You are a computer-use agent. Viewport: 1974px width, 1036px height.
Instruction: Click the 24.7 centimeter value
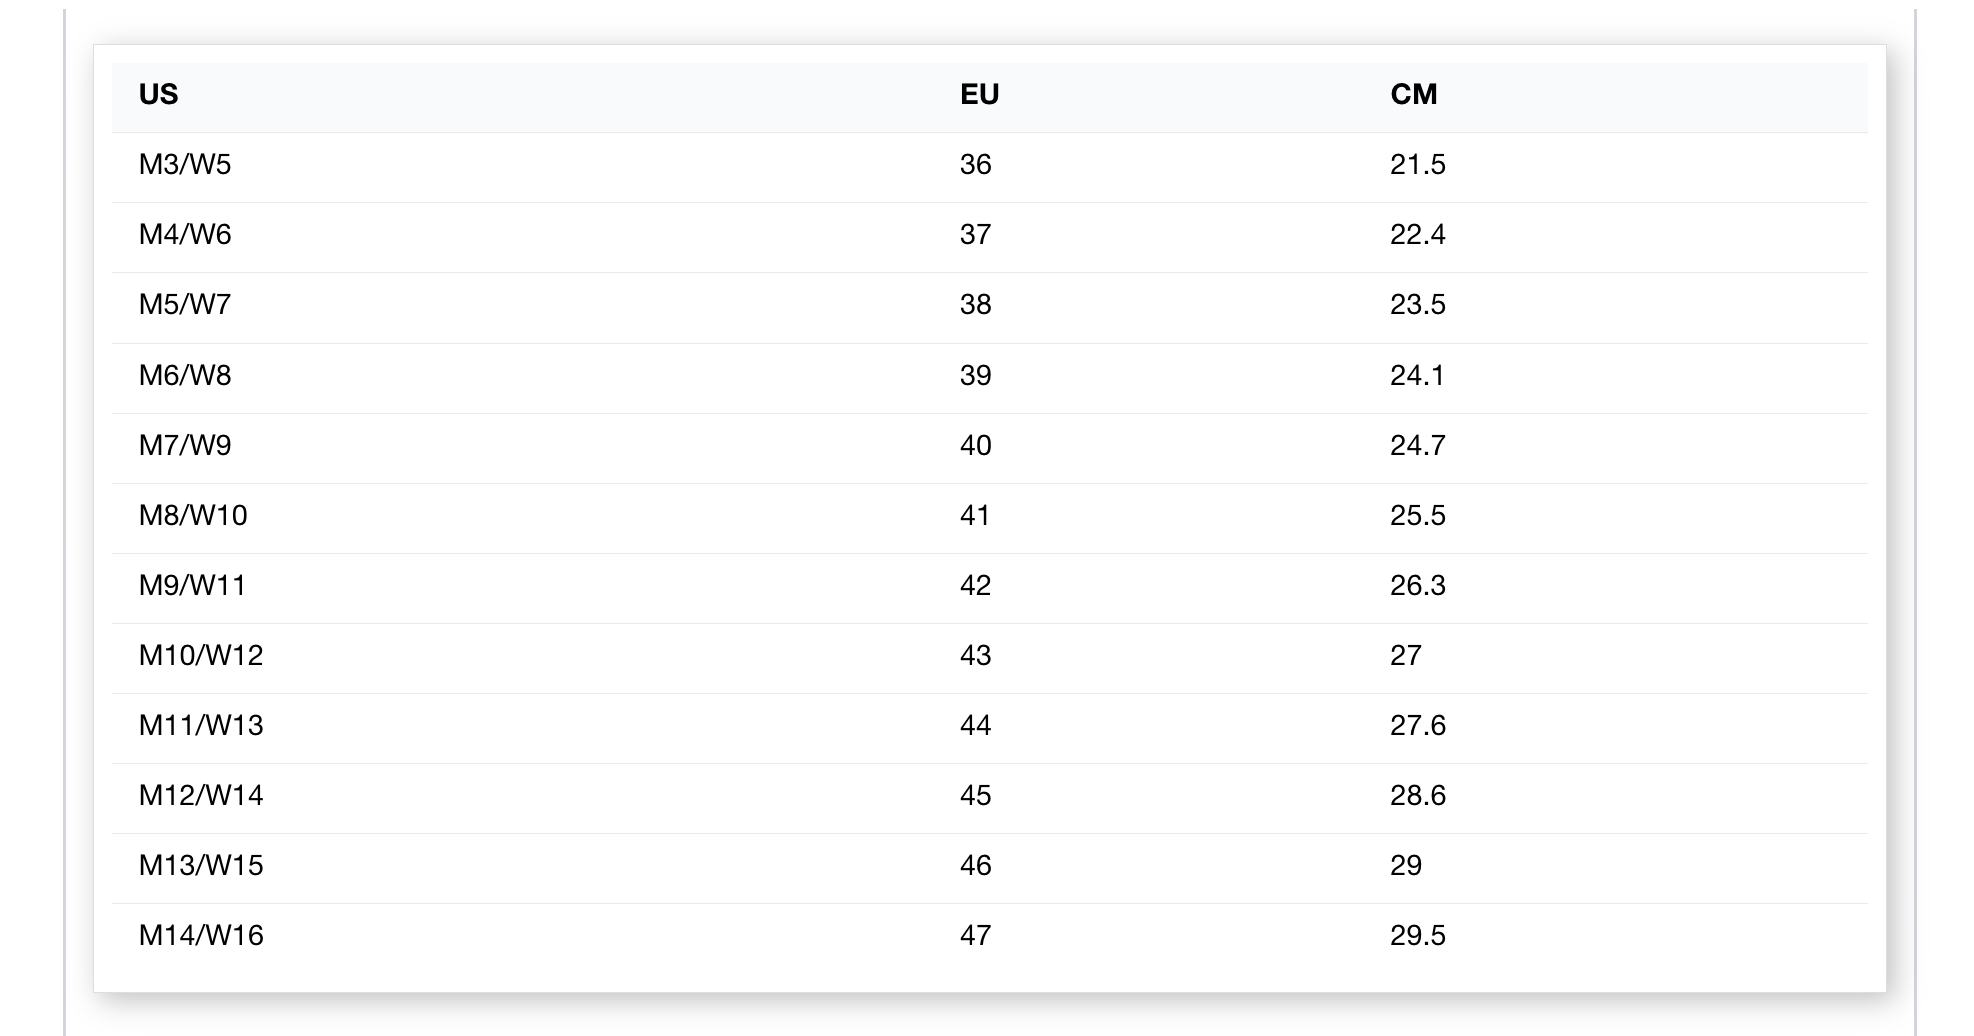coord(1417,445)
